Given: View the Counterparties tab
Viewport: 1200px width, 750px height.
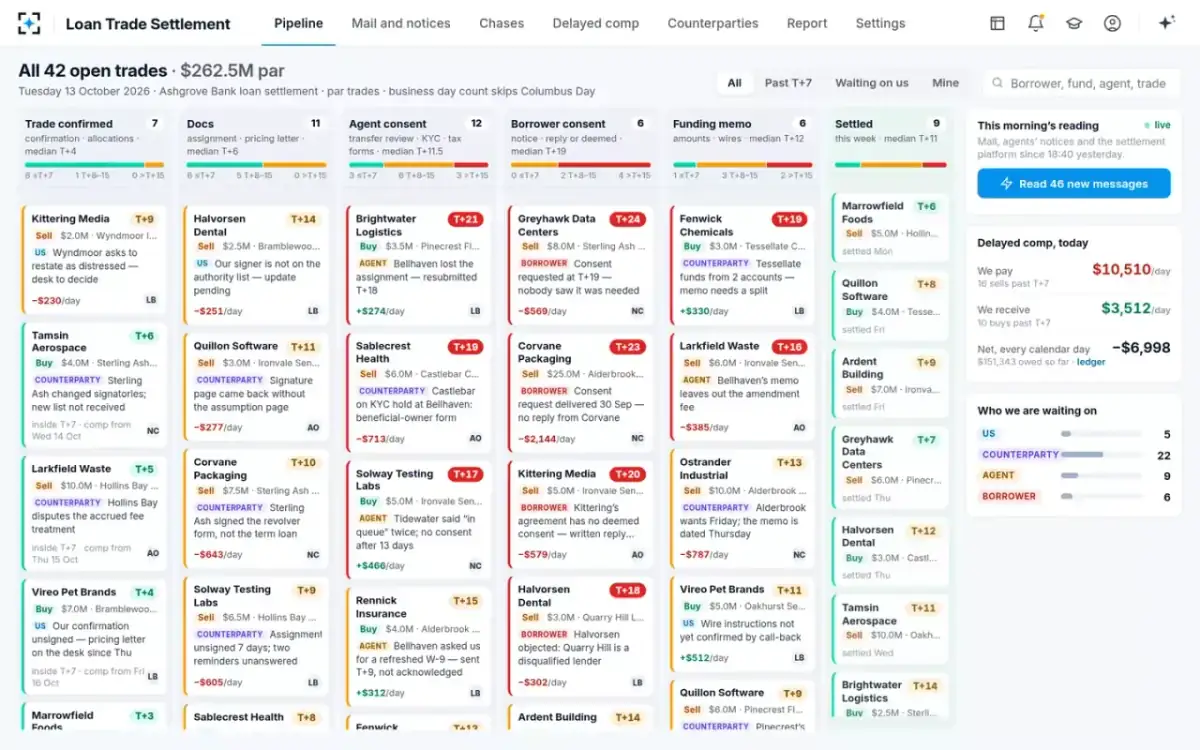Looking at the screenshot, I should coord(713,23).
